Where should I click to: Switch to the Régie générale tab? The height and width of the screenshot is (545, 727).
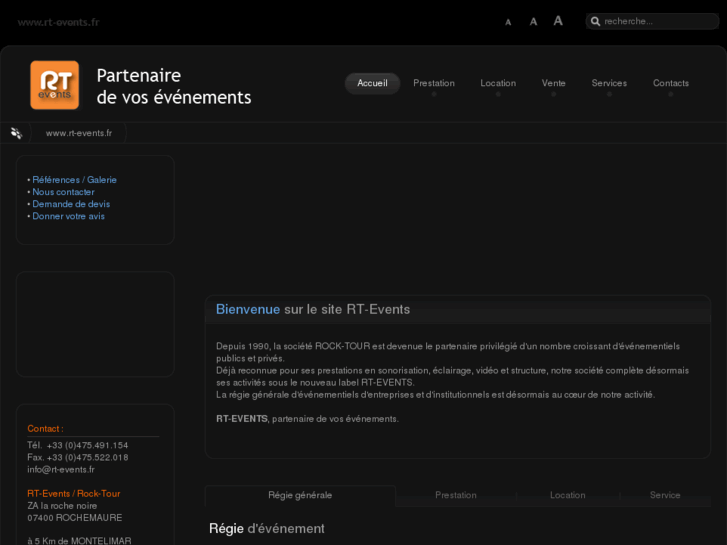click(300, 495)
